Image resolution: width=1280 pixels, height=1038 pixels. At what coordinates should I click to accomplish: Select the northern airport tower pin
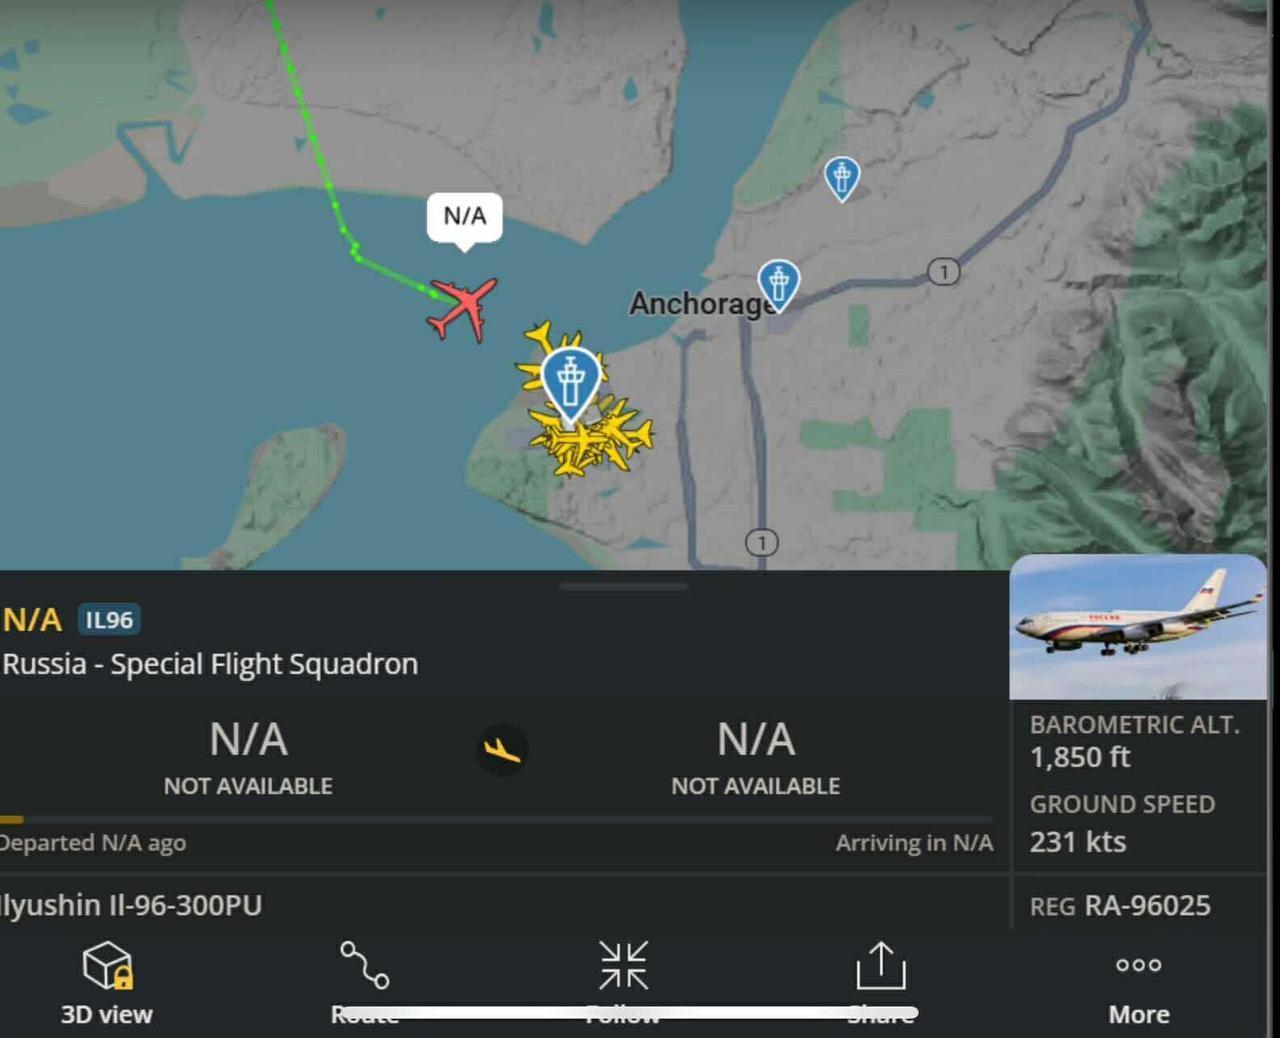(x=842, y=178)
